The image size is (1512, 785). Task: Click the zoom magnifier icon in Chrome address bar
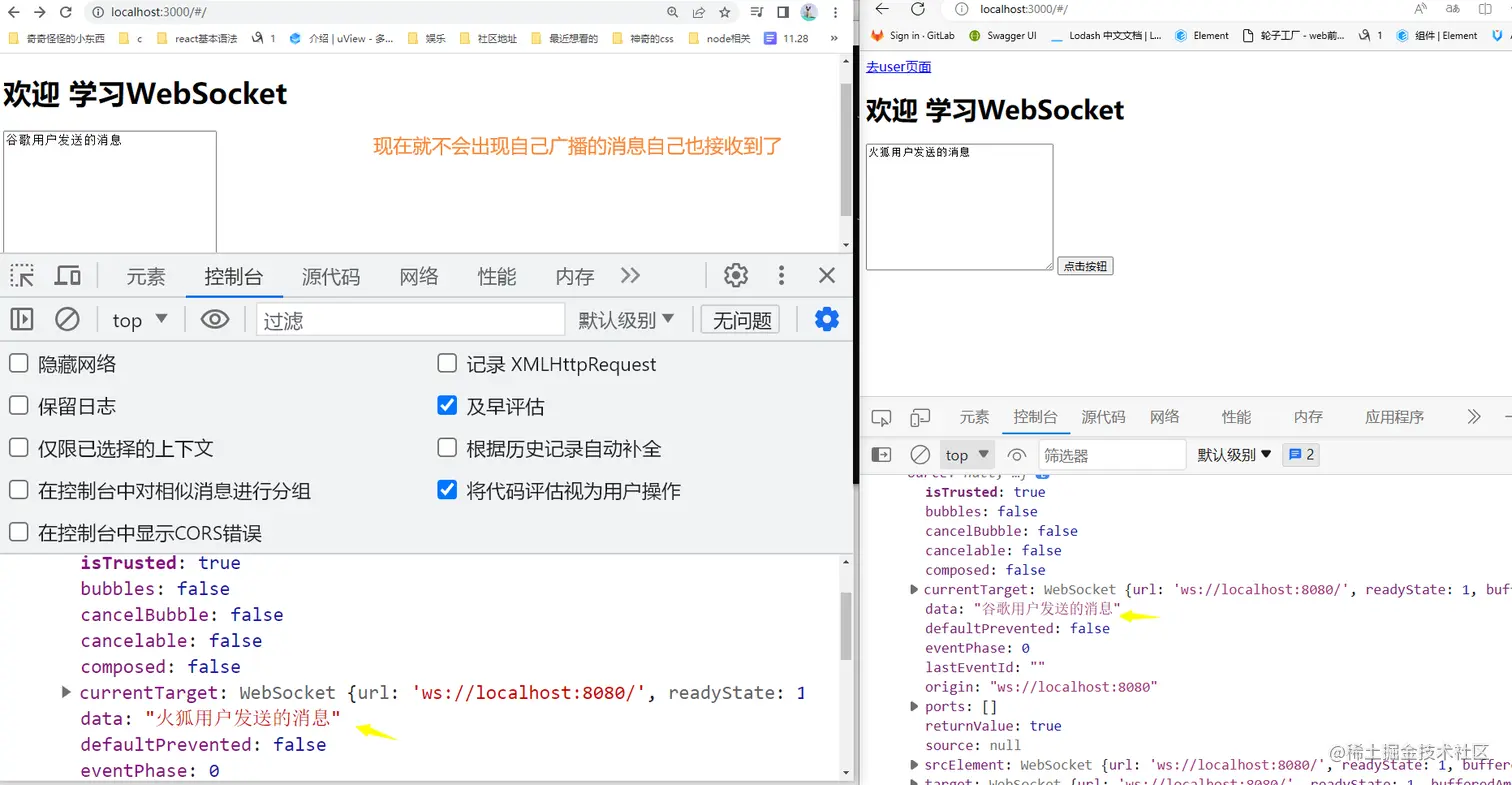[x=673, y=12]
